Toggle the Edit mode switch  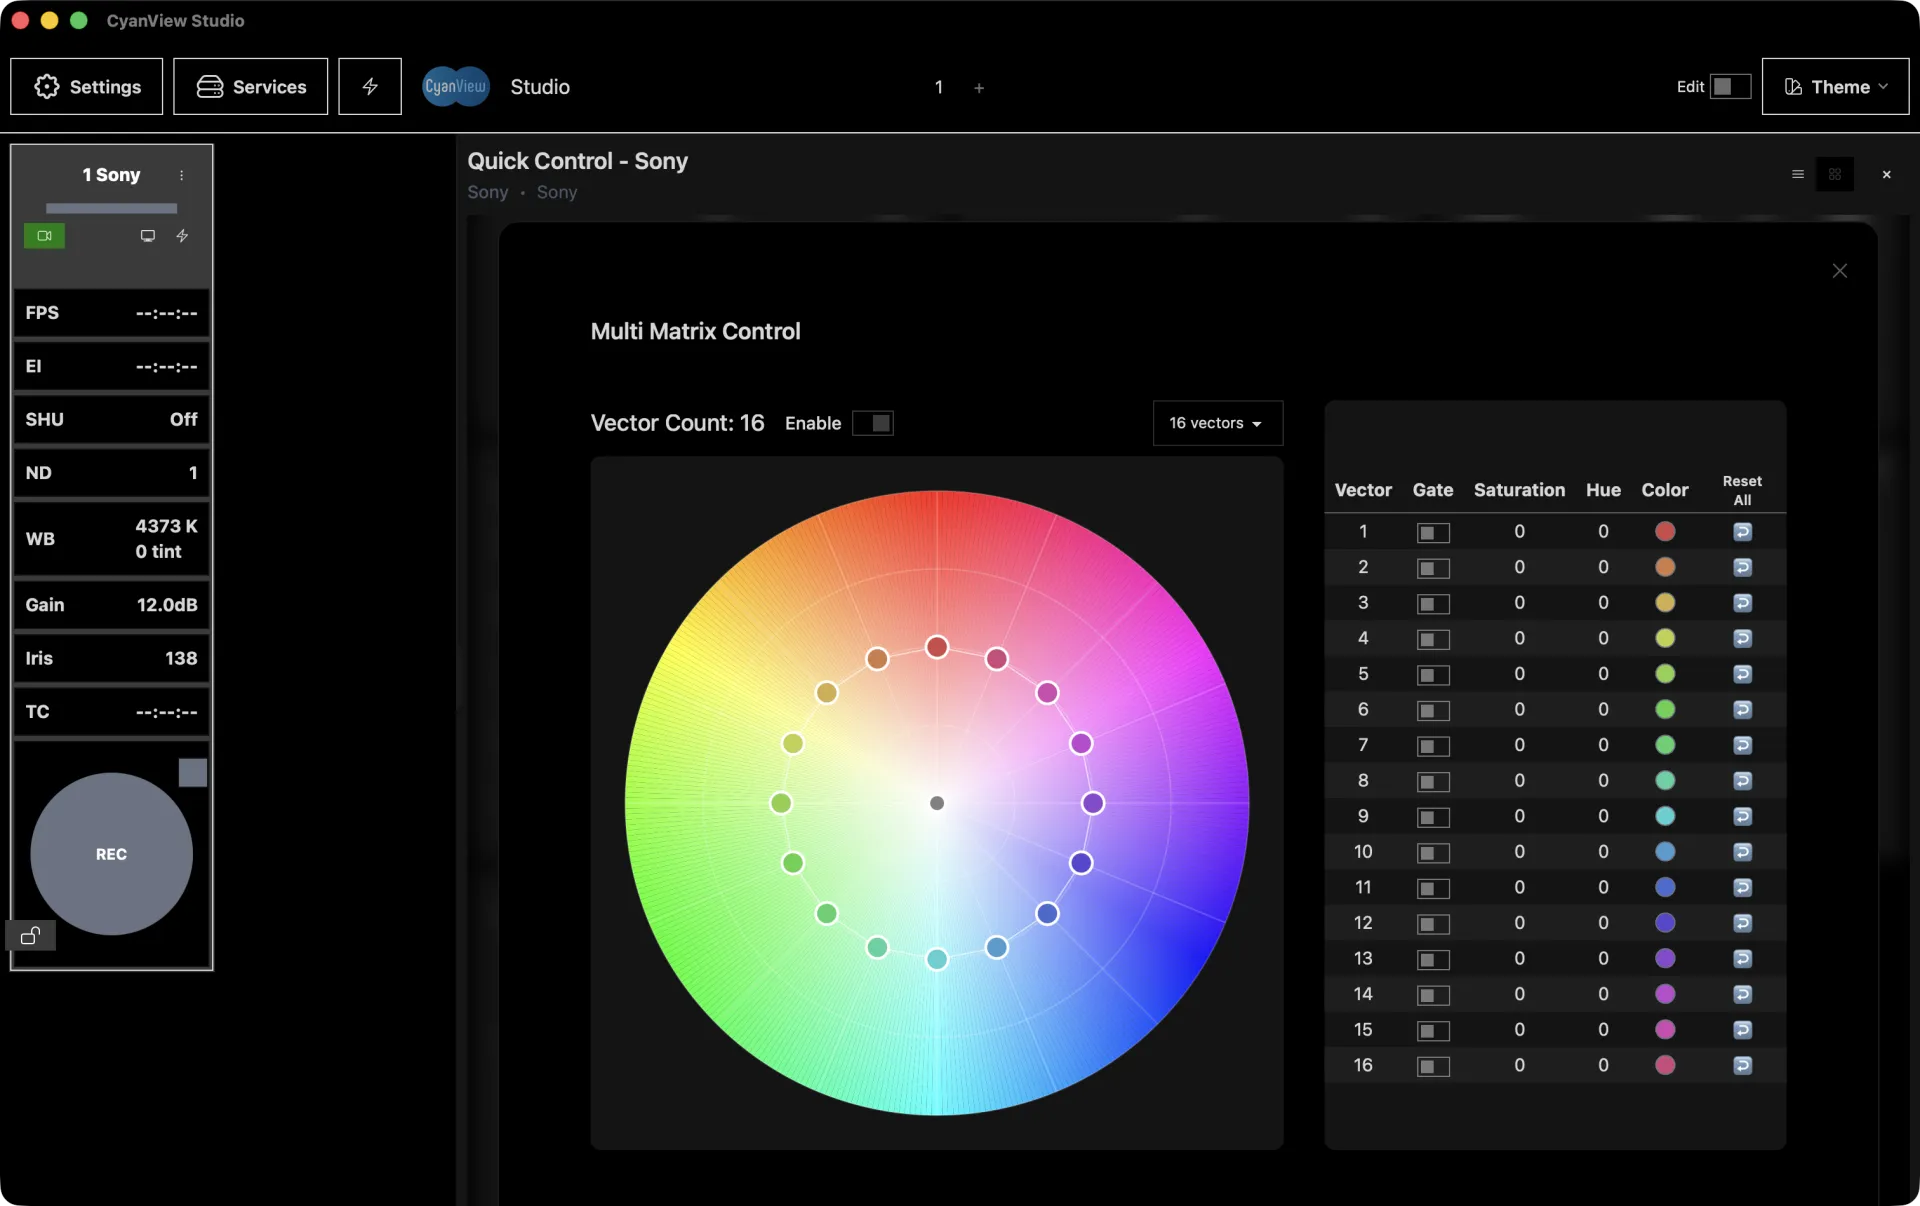[x=1730, y=87]
